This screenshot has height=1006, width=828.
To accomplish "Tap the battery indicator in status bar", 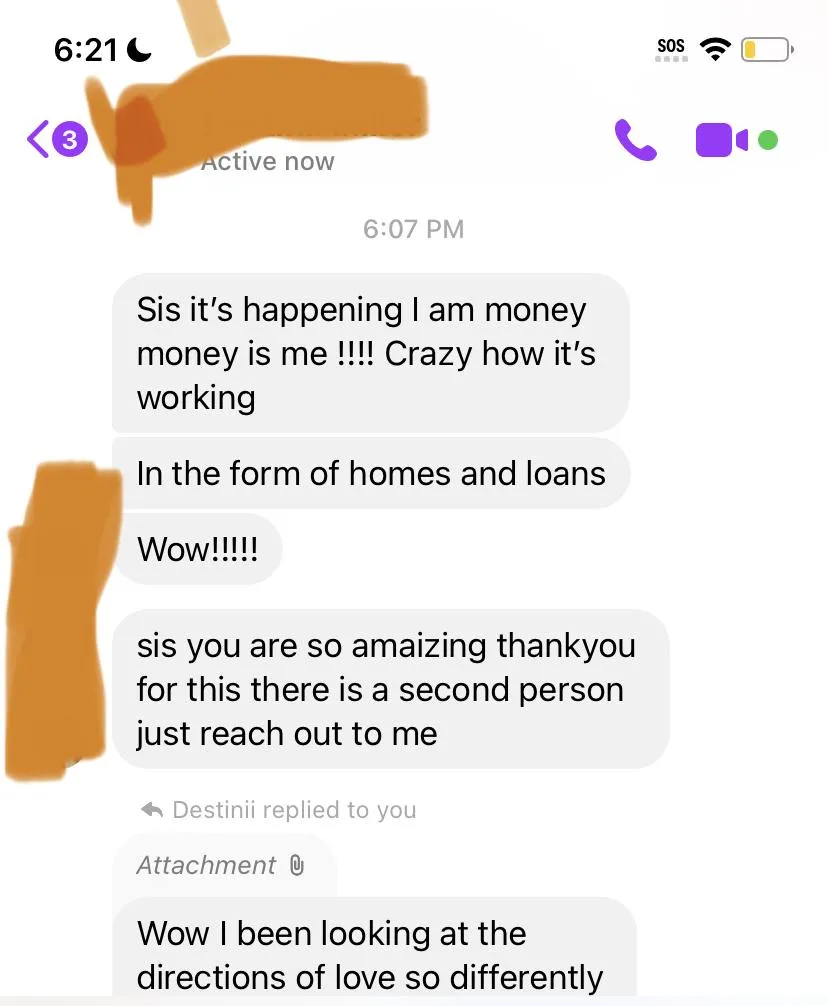I will [x=767, y=49].
